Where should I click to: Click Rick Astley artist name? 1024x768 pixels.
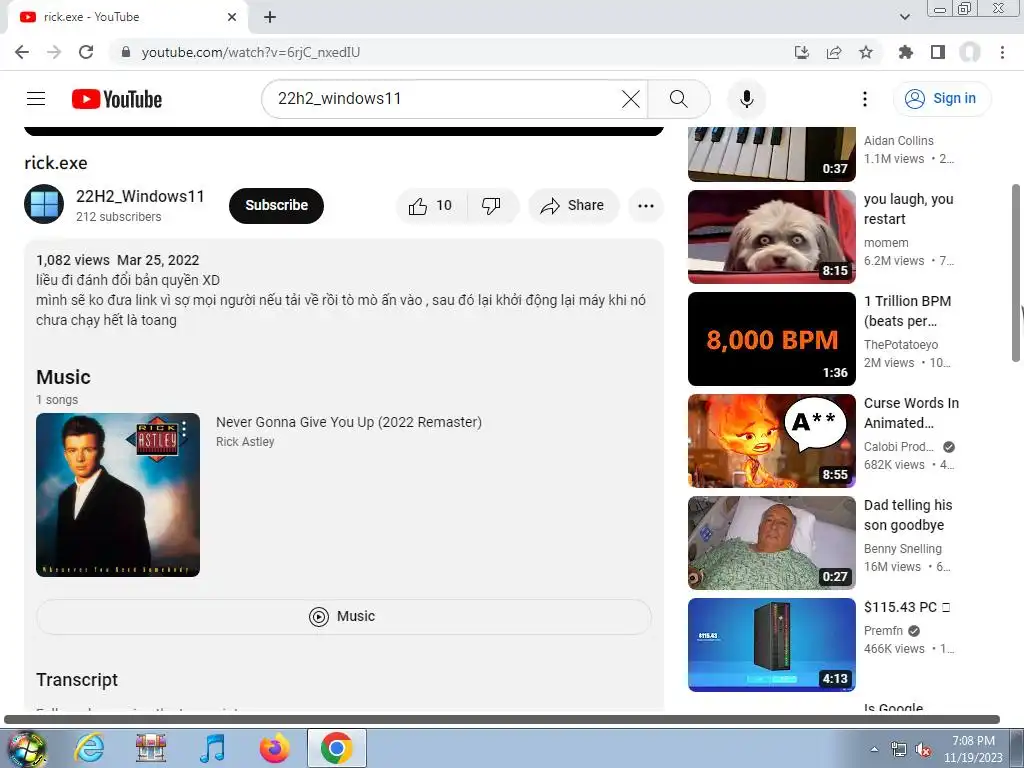click(245, 441)
